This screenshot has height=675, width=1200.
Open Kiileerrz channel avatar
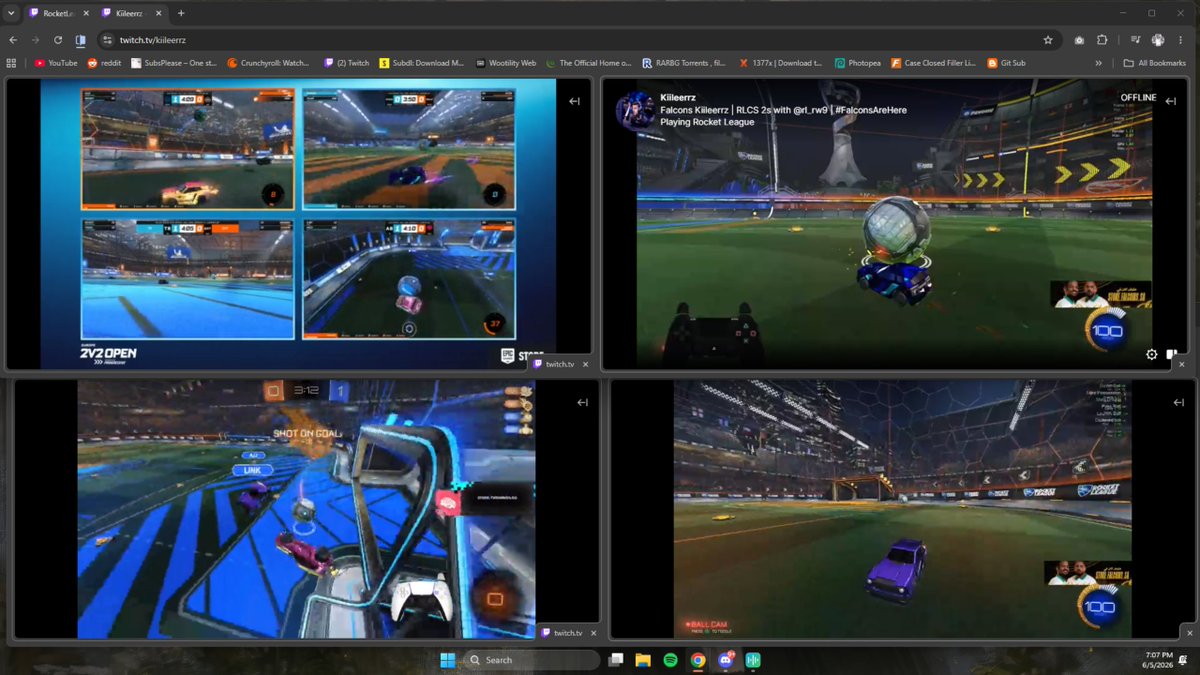[635, 110]
